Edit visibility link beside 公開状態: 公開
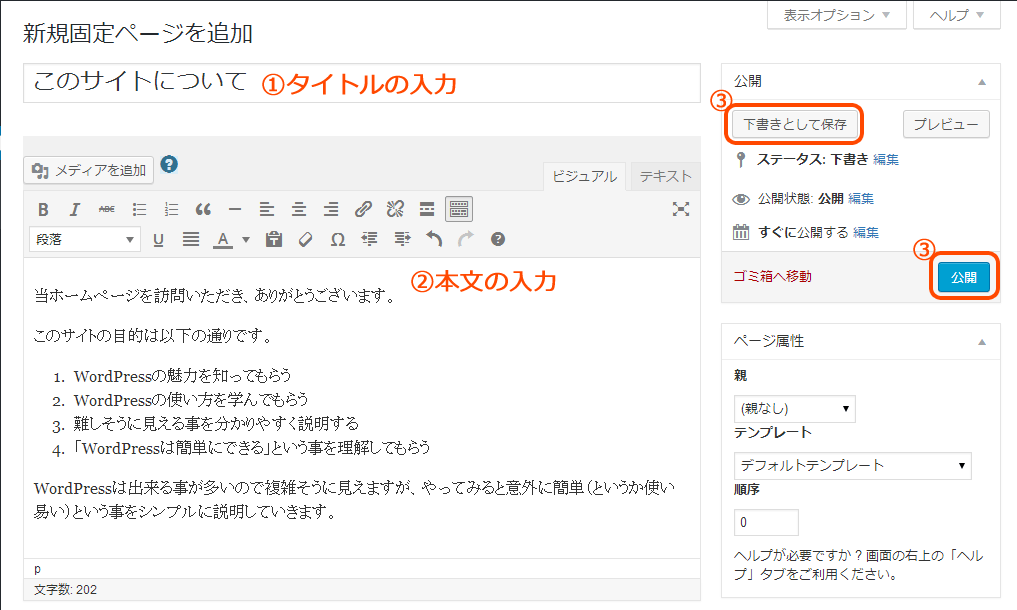Image resolution: width=1017 pixels, height=610 pixels. pyautogui.click(x=861, y=199)
